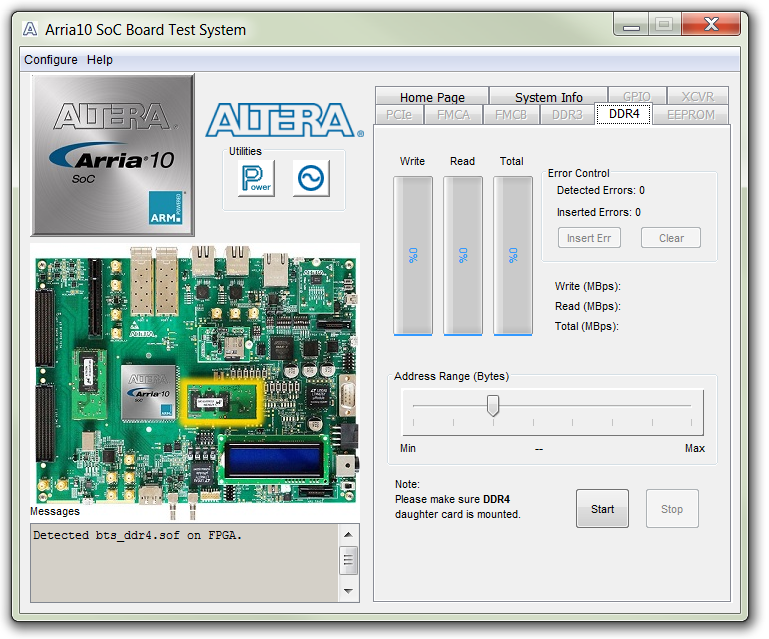The width and height of the screenshot is (769, 639).
Task: Open the Configure menu
Action: [x=51, y=60]
